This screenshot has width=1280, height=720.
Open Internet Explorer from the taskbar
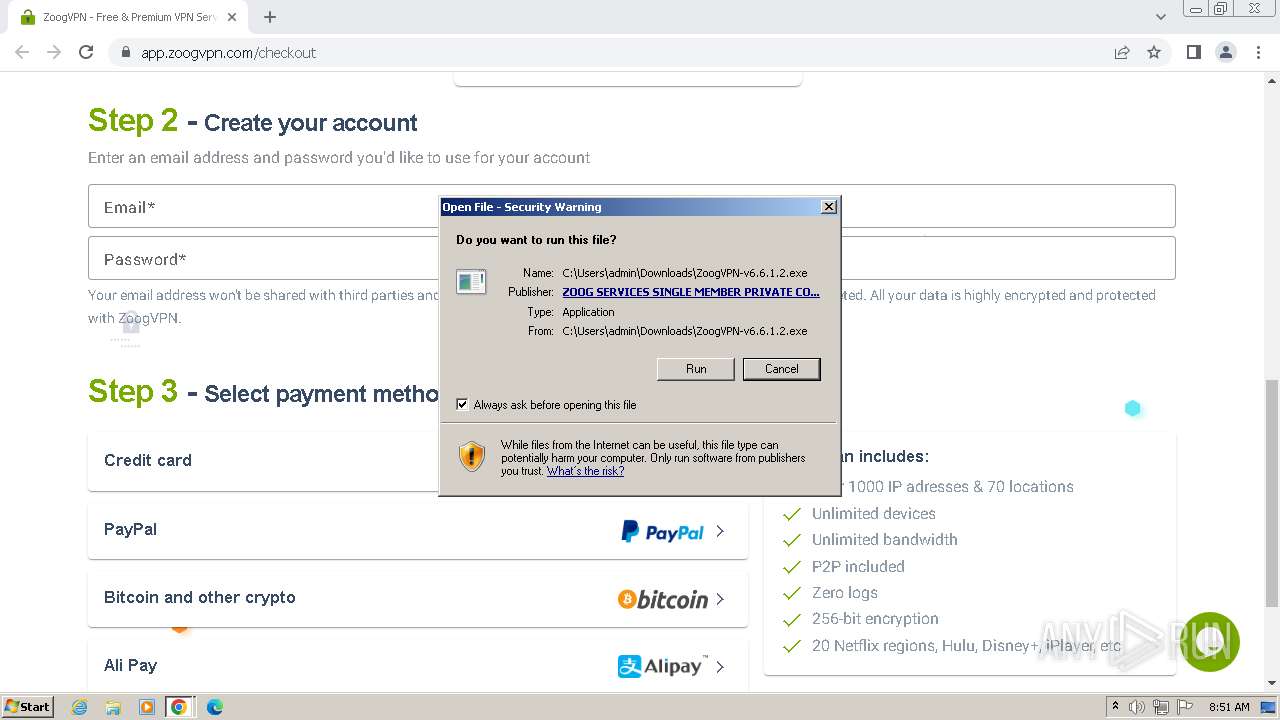pyautogui.click(x=80, y=707)
